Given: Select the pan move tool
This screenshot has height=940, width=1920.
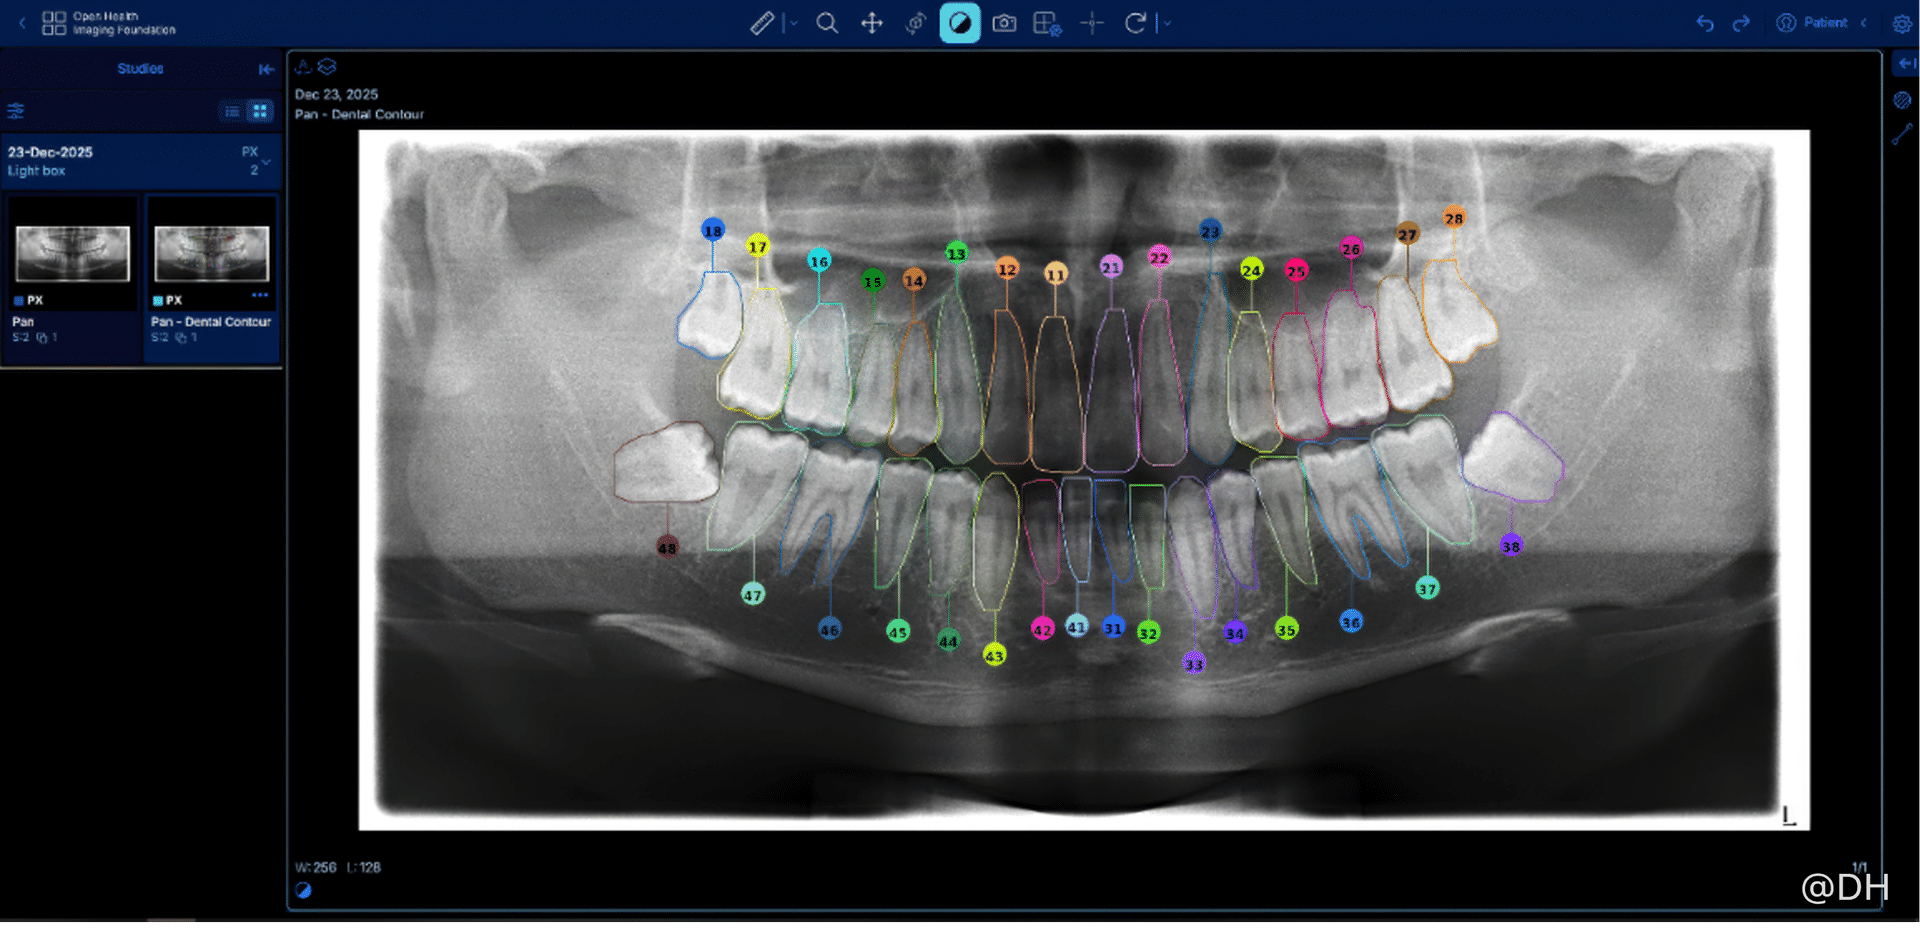Looking at the screenshot, I should (872, 23).
